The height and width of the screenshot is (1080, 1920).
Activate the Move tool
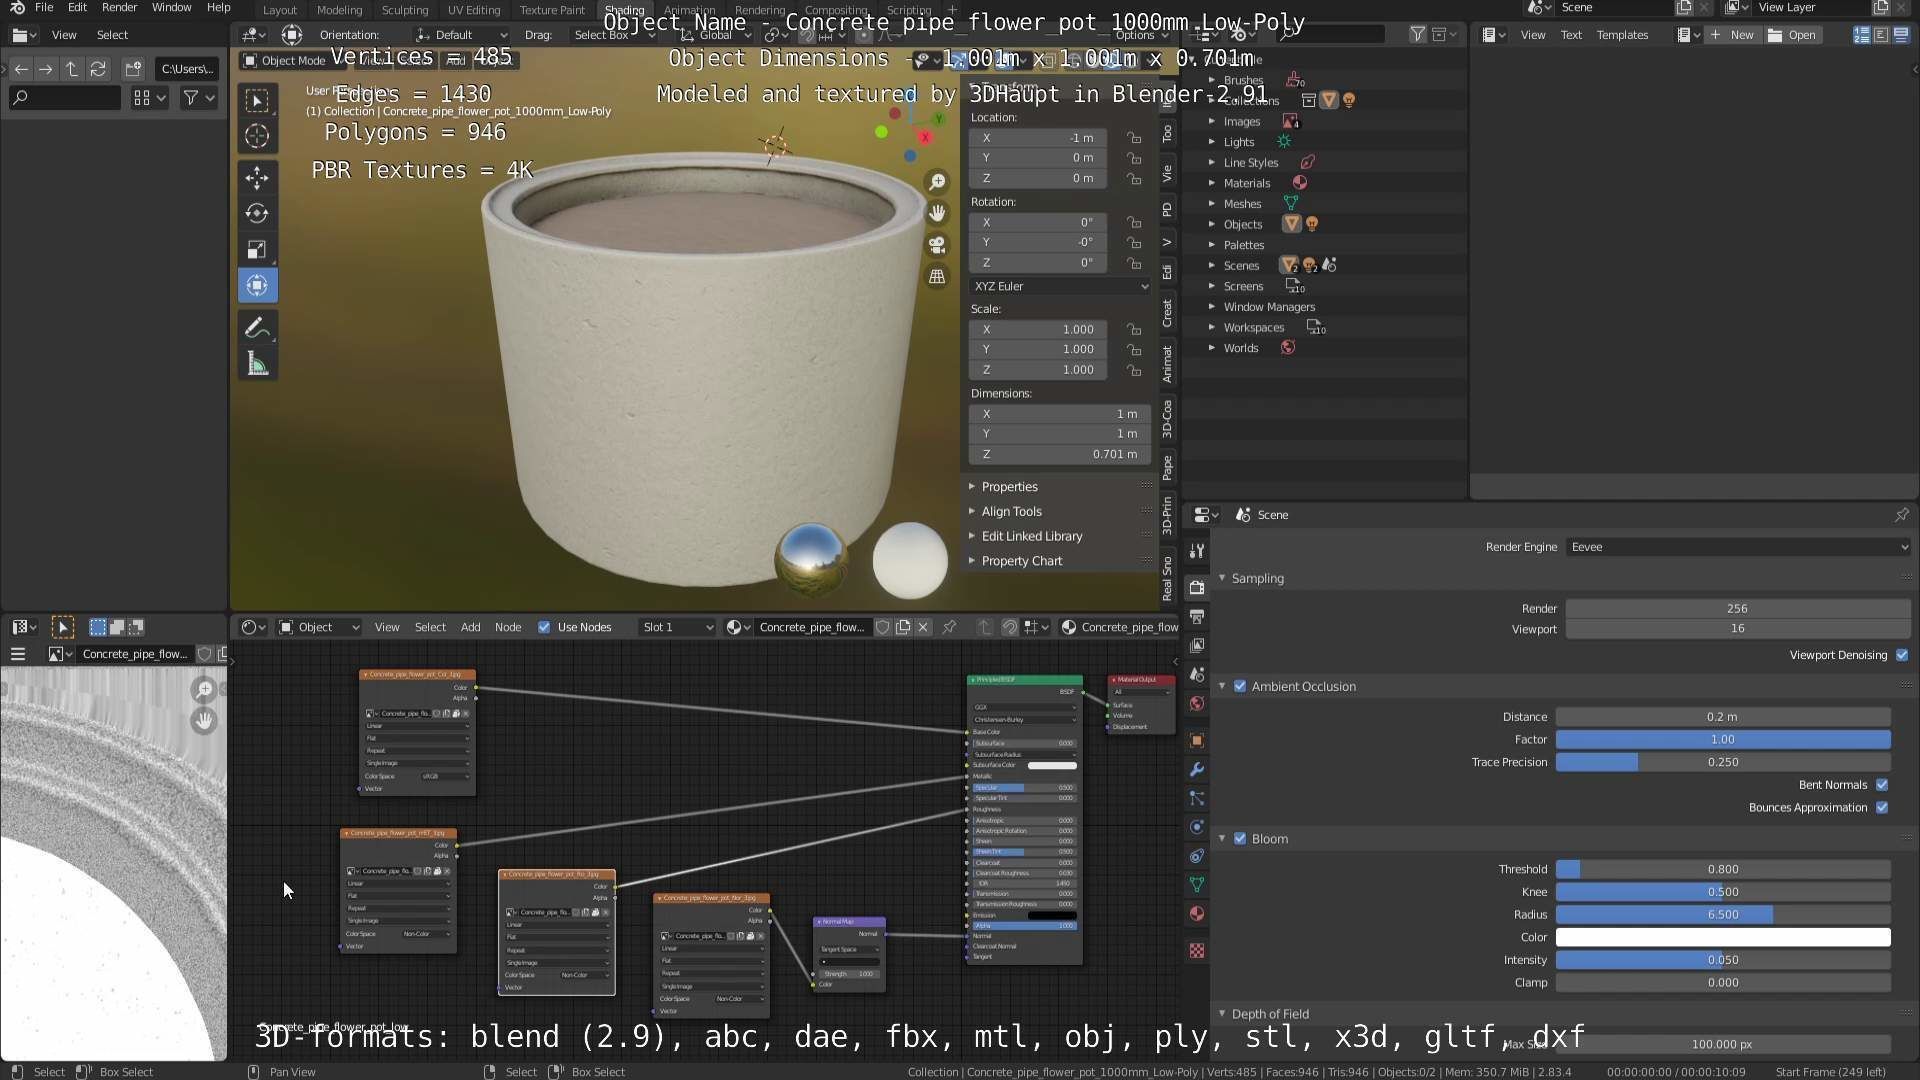257,178
